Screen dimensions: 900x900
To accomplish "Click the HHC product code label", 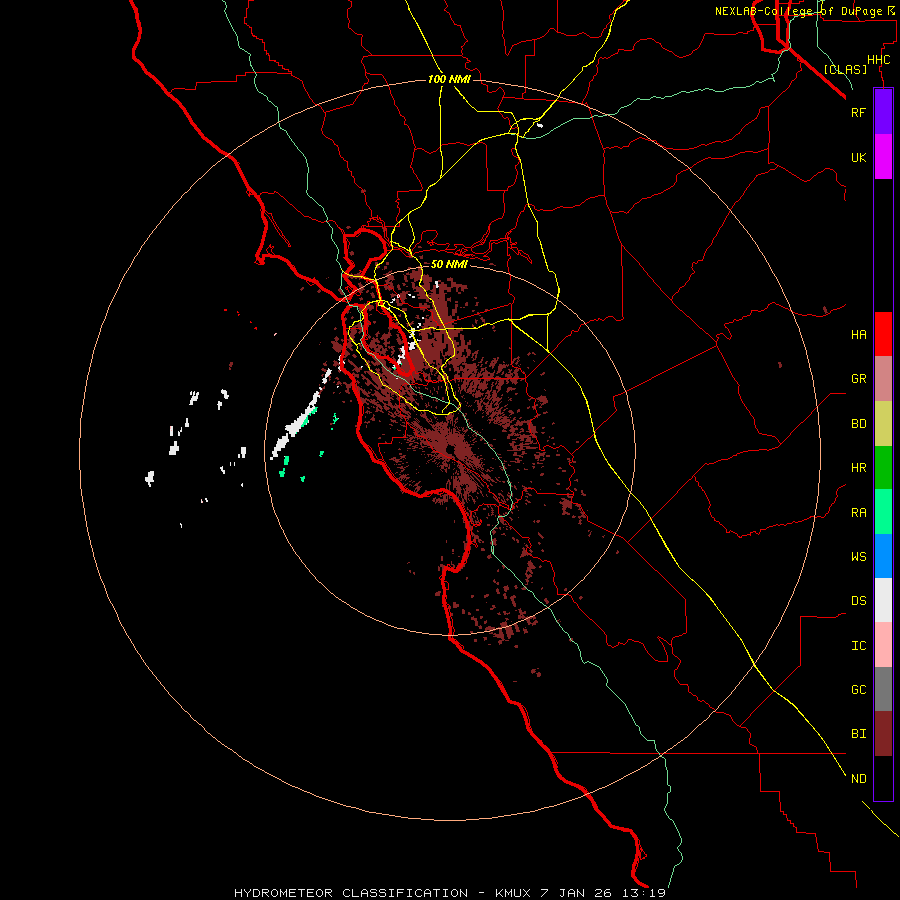I will click(x=878, y=60).
